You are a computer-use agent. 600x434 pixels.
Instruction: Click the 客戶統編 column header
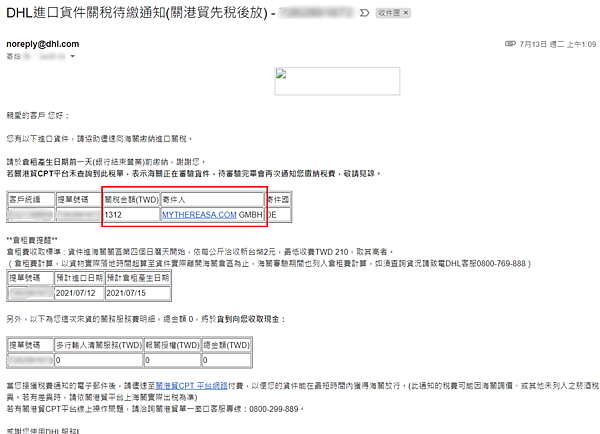coord(30,199)
